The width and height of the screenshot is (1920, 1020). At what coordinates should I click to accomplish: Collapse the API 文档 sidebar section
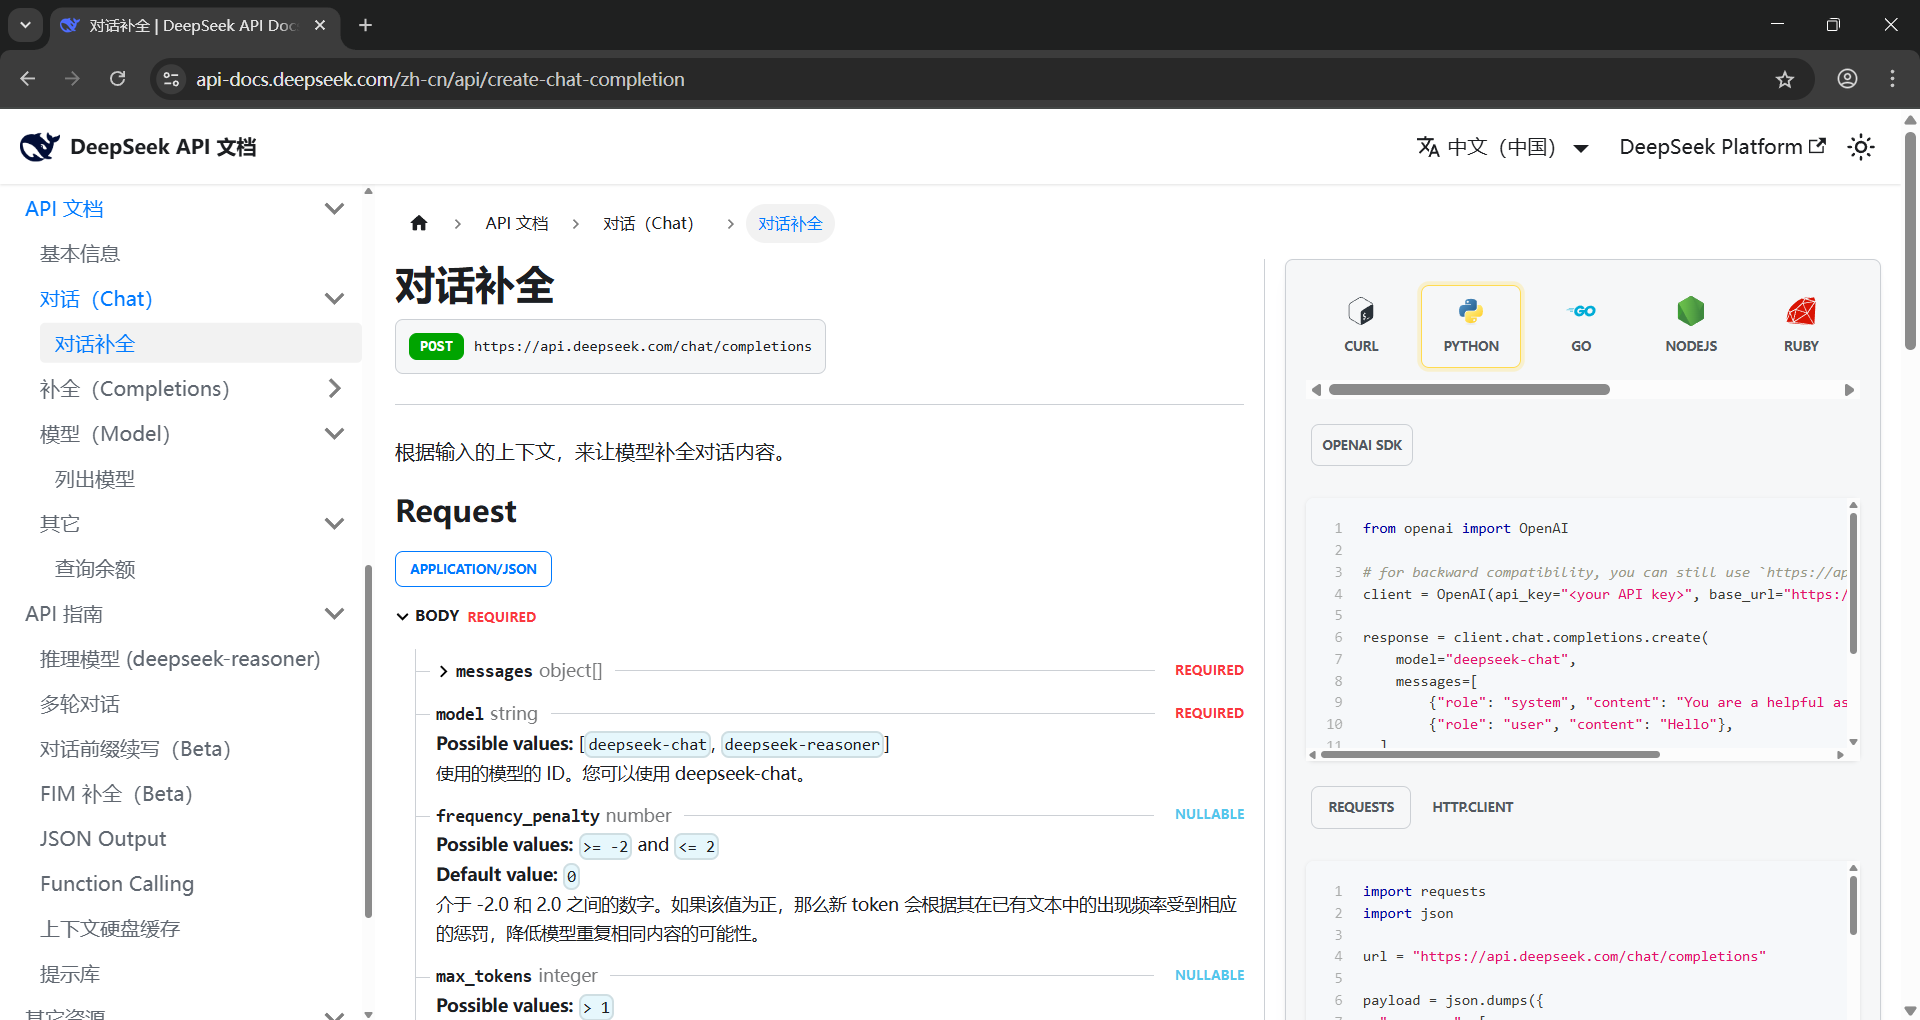334,208
